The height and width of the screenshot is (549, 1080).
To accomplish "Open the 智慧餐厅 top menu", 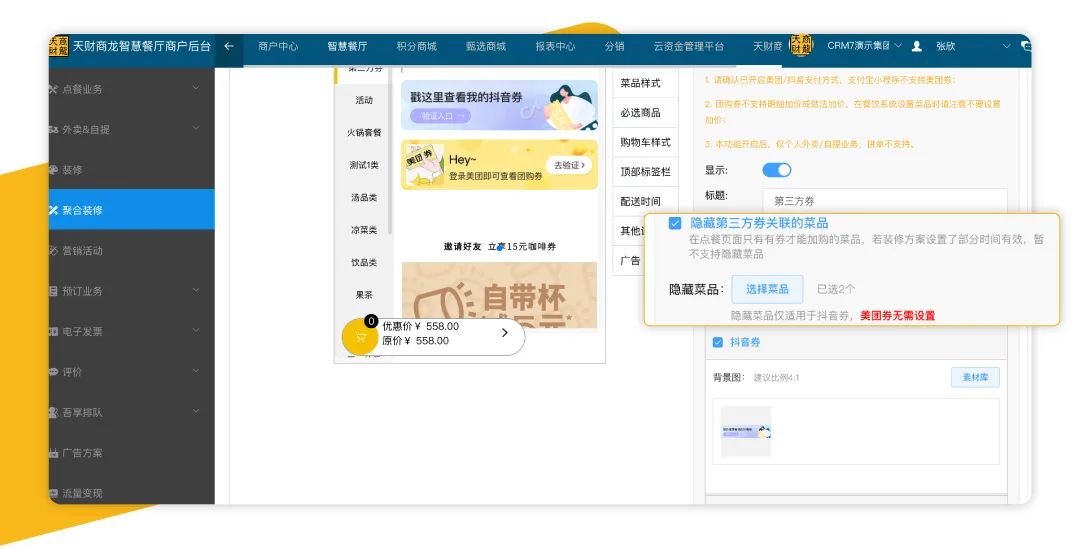I will 347,46.
